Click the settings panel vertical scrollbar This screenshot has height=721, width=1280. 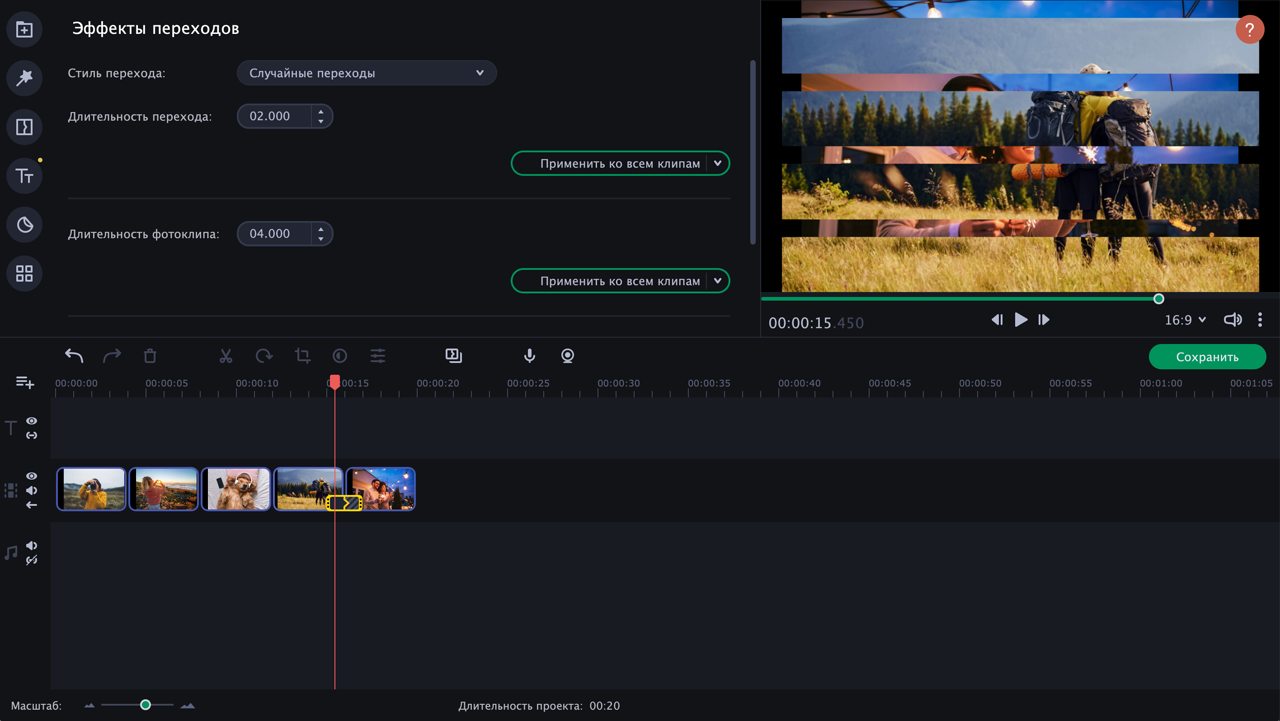click(752, 152)
